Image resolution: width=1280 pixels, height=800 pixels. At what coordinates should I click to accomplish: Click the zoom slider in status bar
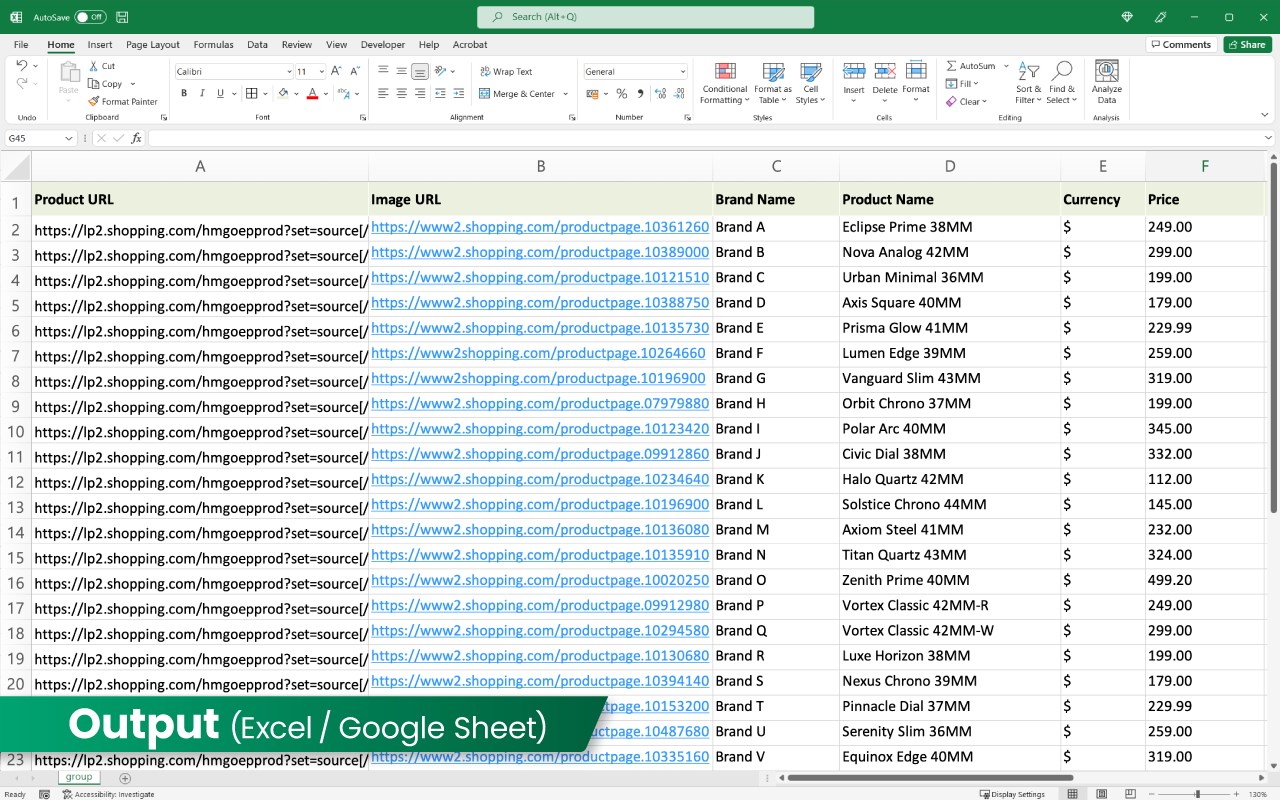(1198, 794)
